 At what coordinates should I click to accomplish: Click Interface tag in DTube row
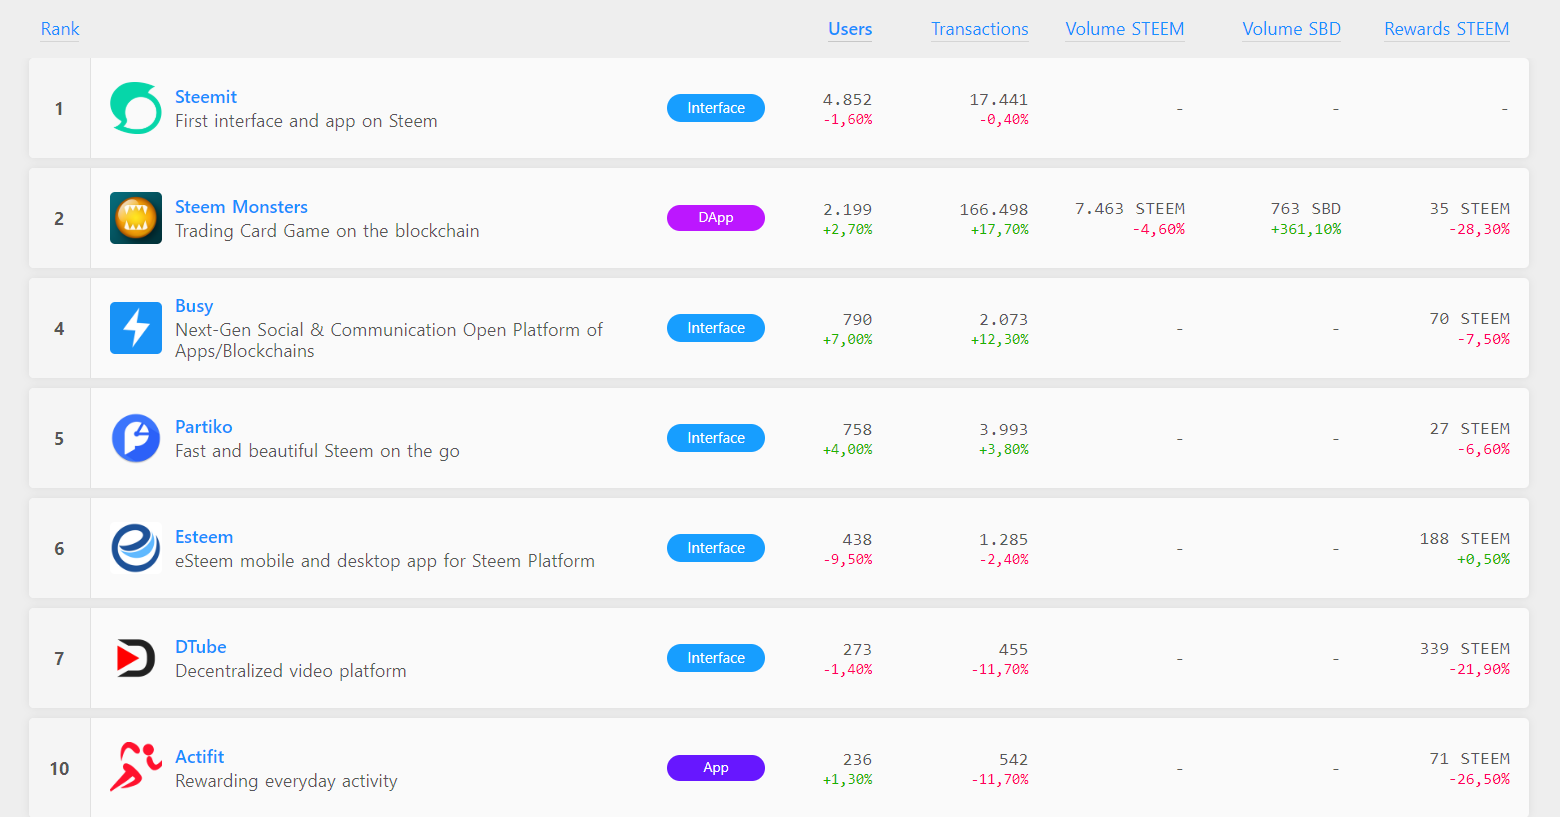tap(716, 658)
